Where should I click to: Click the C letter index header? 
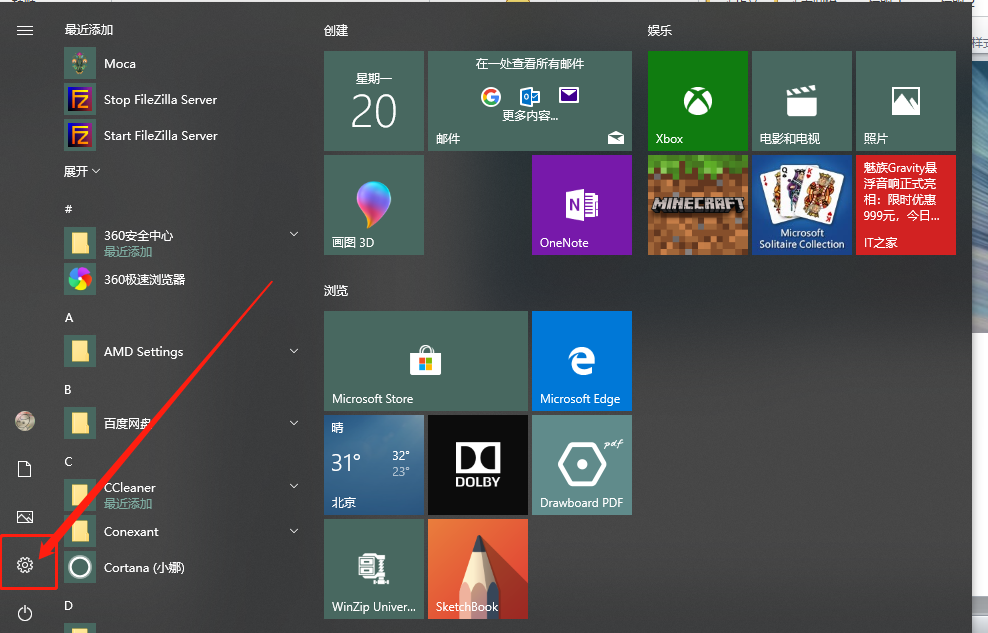tap(68, 462)
